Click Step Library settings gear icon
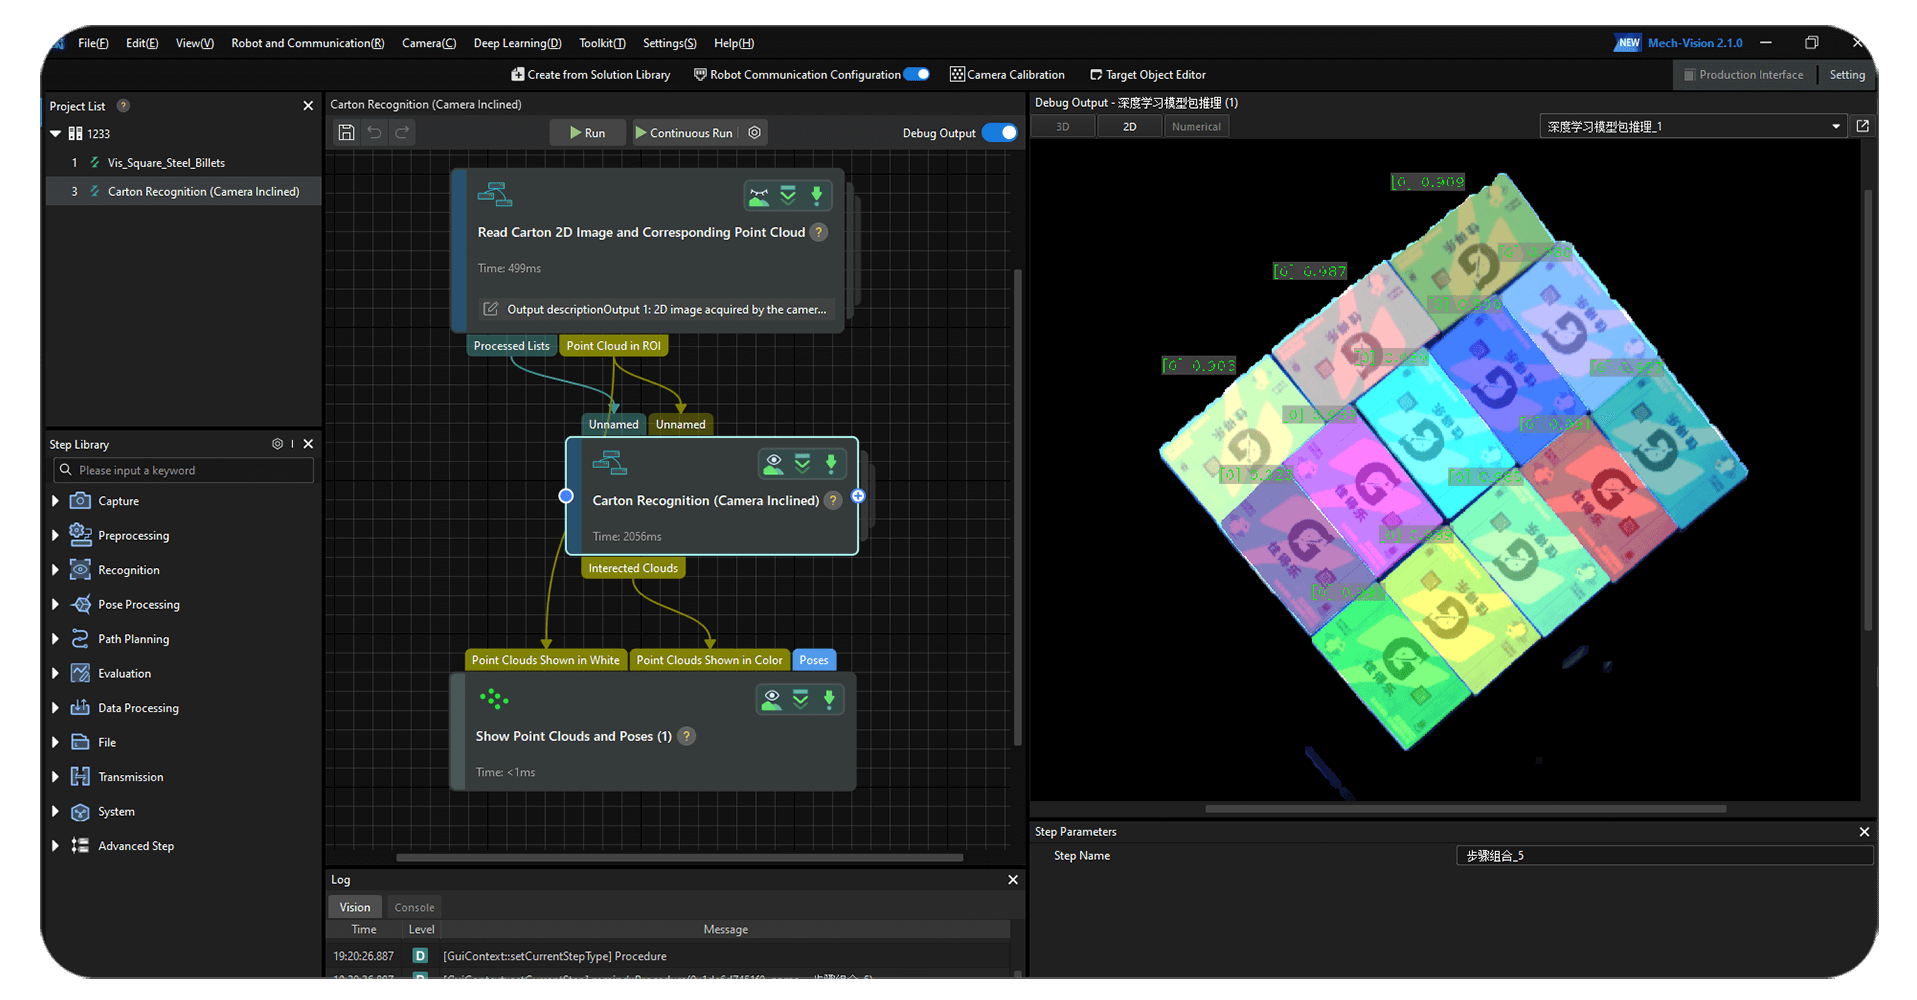 tap(277, 444)
